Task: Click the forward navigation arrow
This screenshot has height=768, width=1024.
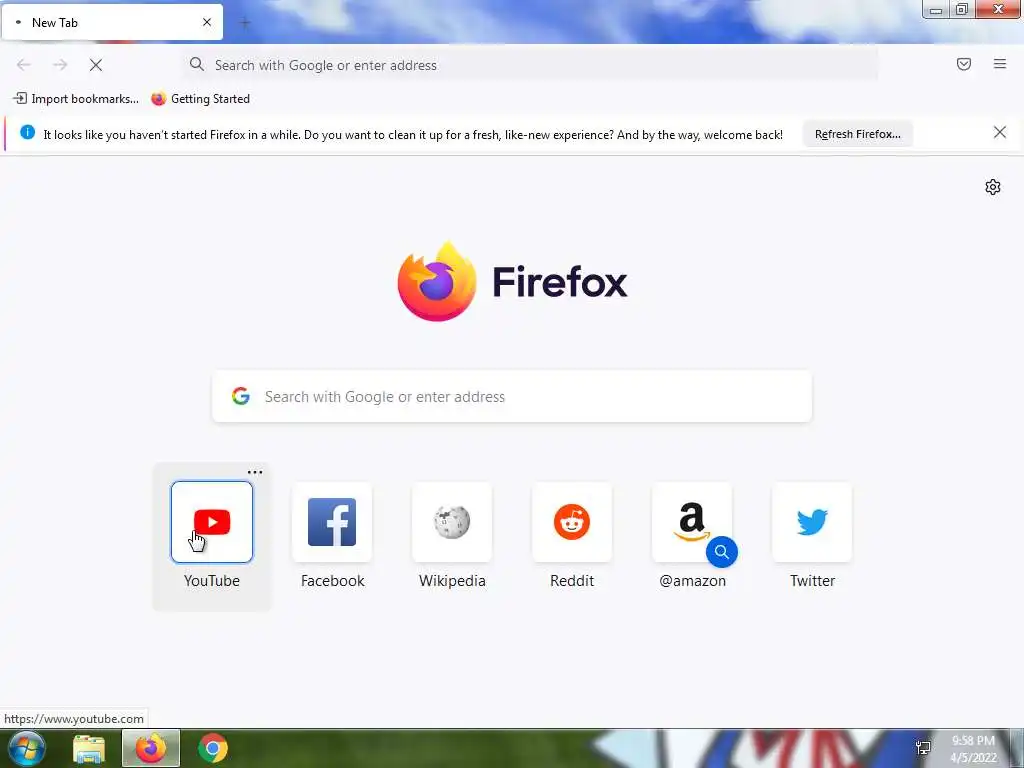Action: [x=60, y=65]
